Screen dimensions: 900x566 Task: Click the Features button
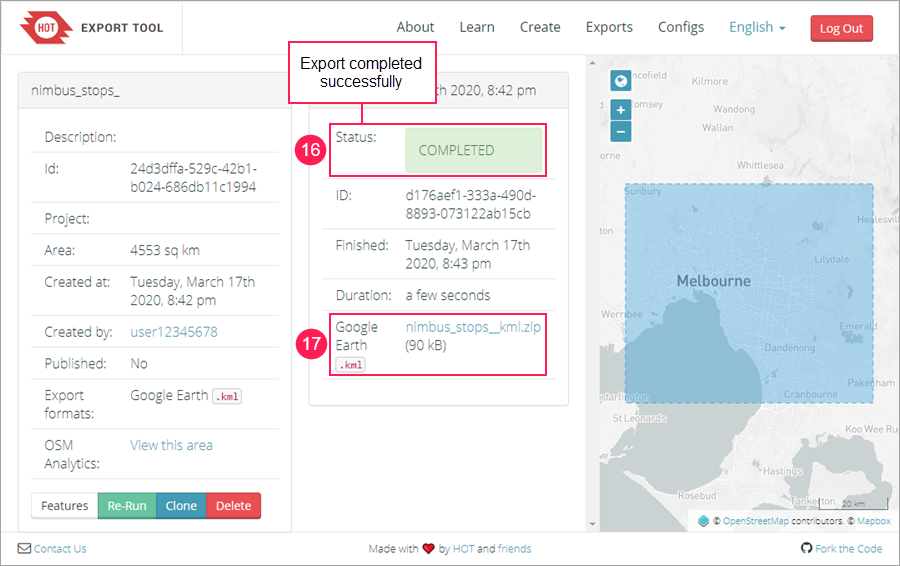tap(64, 506)
